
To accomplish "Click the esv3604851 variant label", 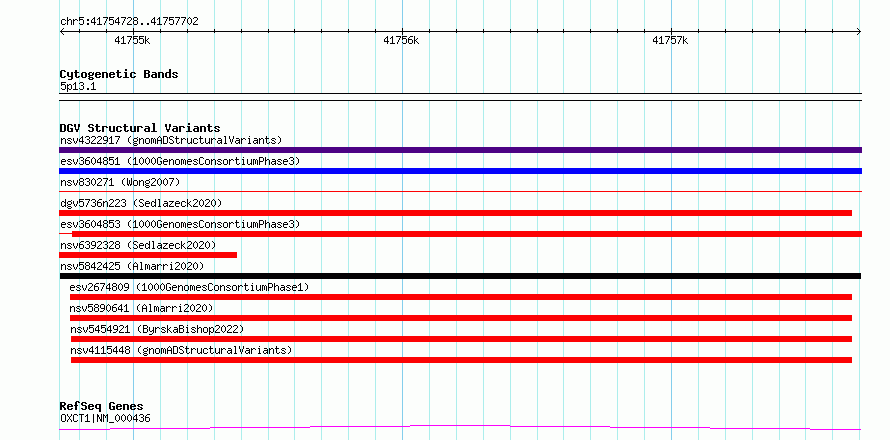I will point(180,161).
